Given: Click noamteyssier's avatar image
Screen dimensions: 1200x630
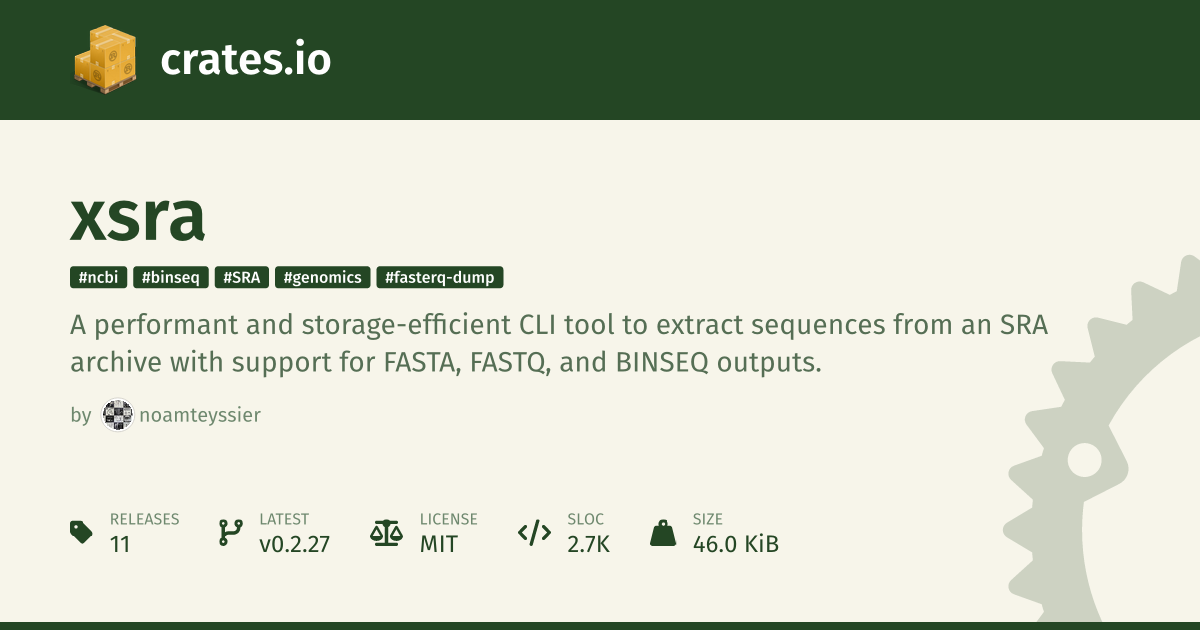Looking at the screenshot, I should (117, 415).
